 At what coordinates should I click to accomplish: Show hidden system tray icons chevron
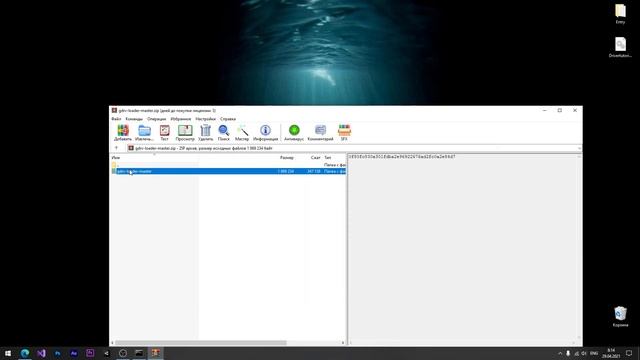[x=560, y=353]
